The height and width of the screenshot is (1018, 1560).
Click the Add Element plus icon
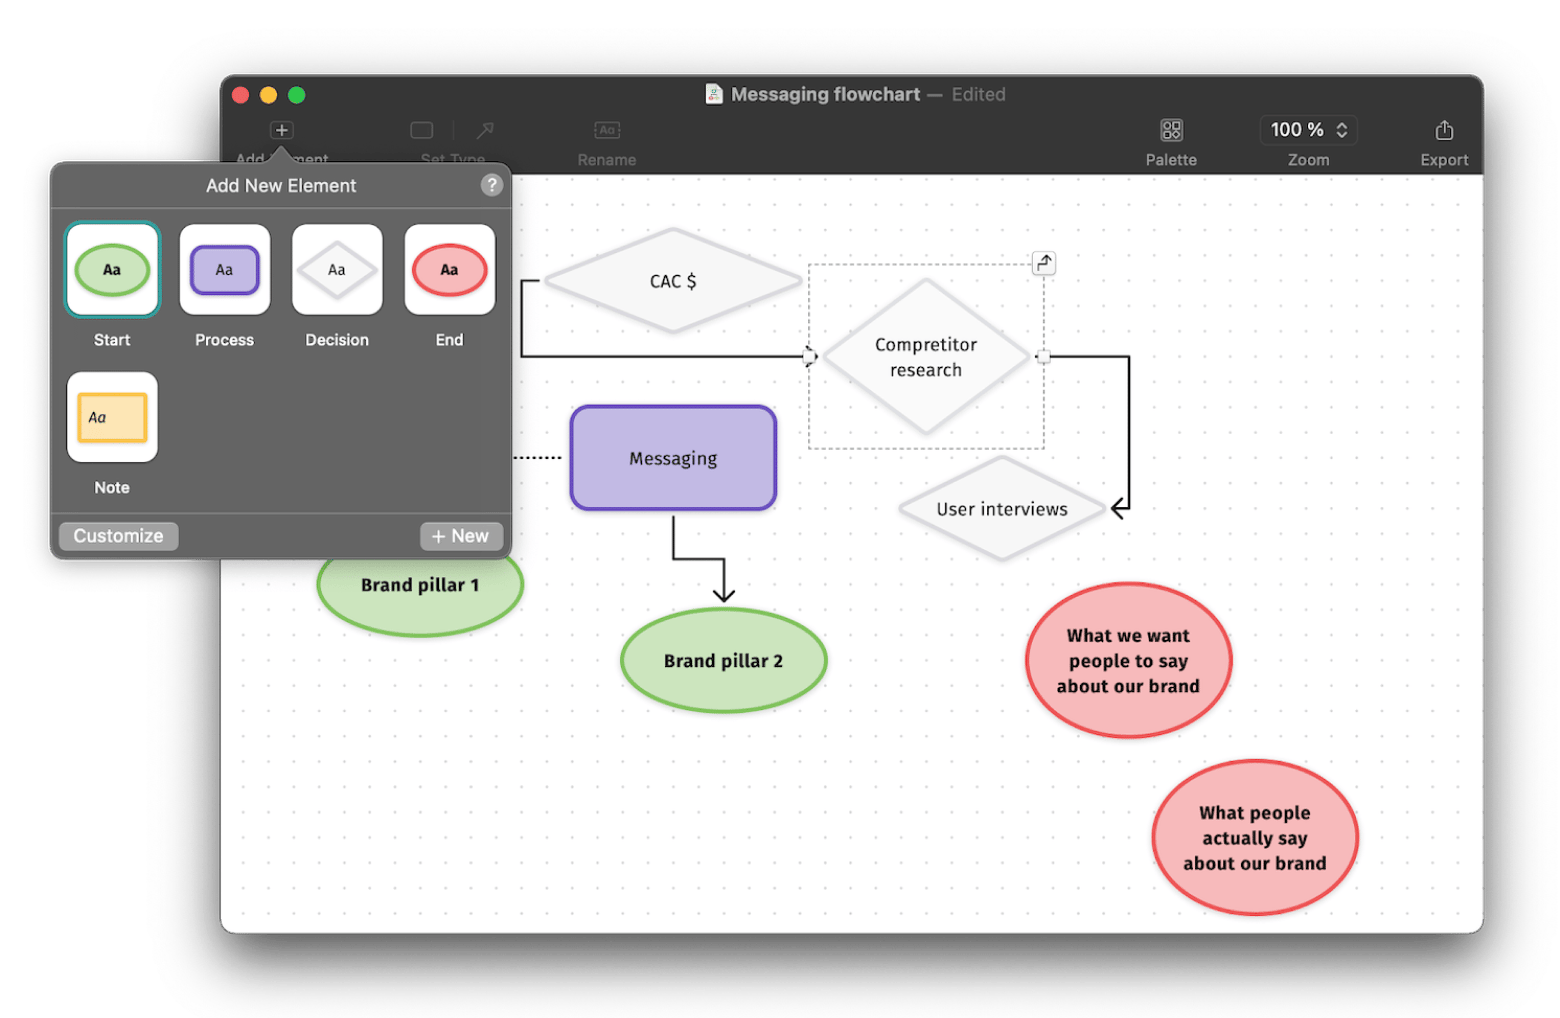pyautogui.click(x=281, y=130)
